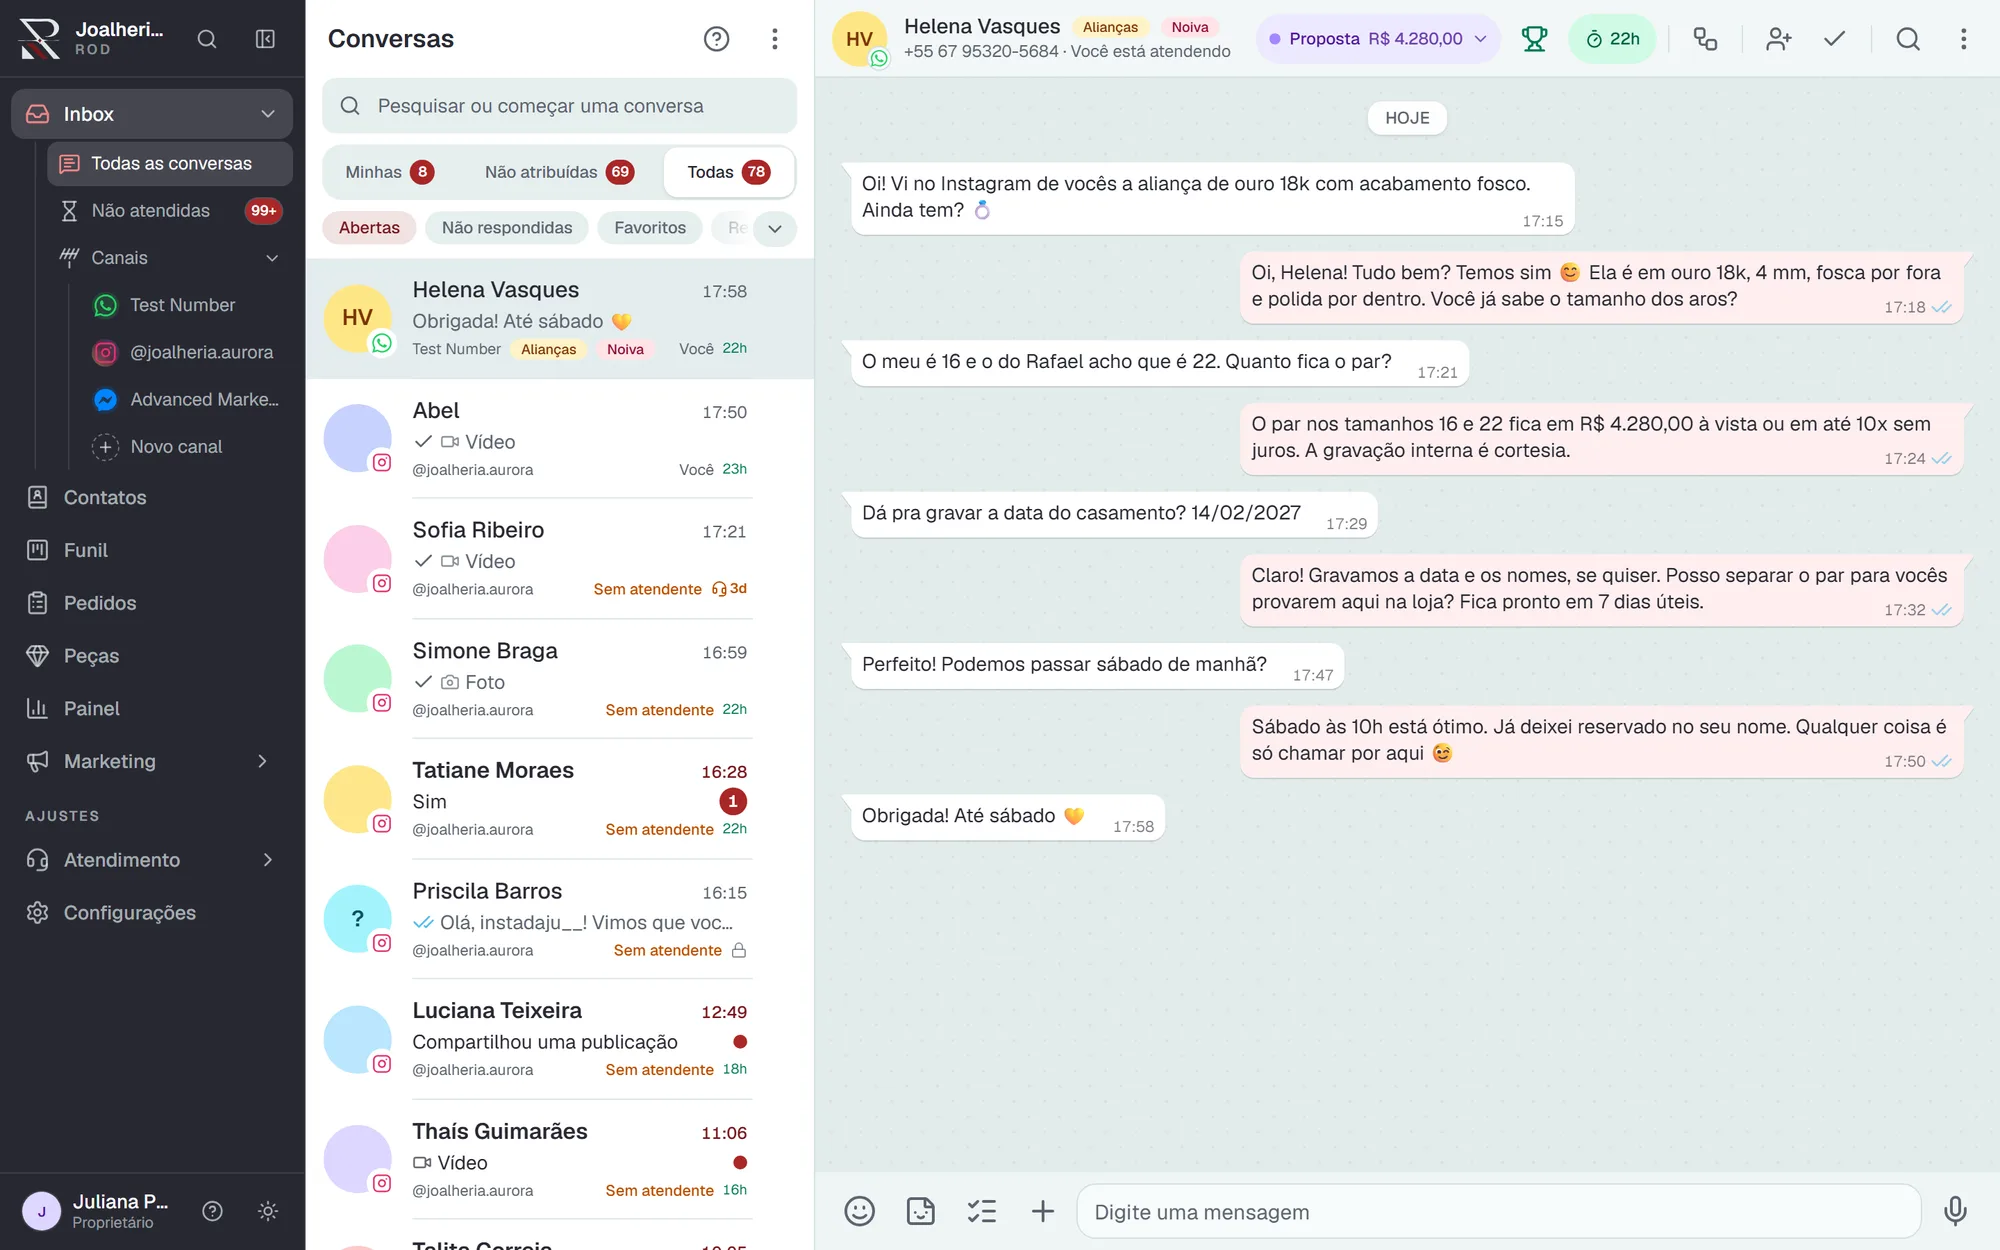Collapse the Inbox section chevron
The width and height of the screenshot is (2000, 1250).
pos(268,114)
